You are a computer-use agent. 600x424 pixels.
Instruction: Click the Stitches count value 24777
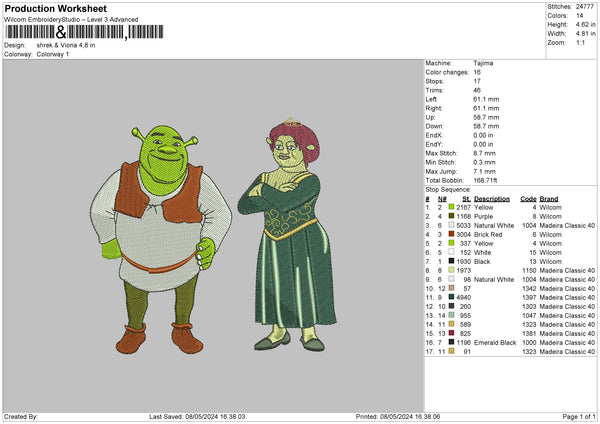click(585, 4)
